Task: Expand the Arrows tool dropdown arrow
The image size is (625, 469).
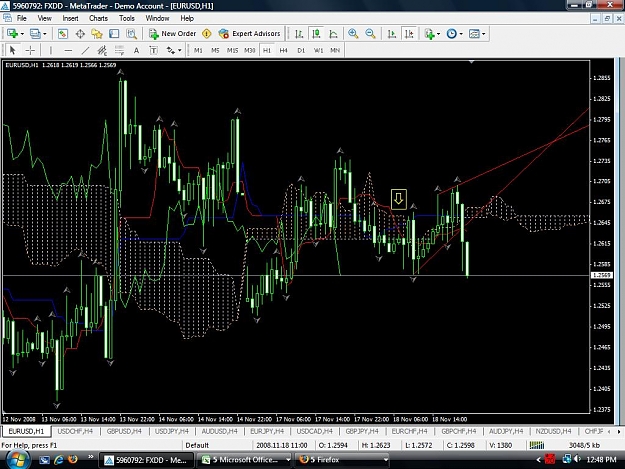Action: point(180,50)
